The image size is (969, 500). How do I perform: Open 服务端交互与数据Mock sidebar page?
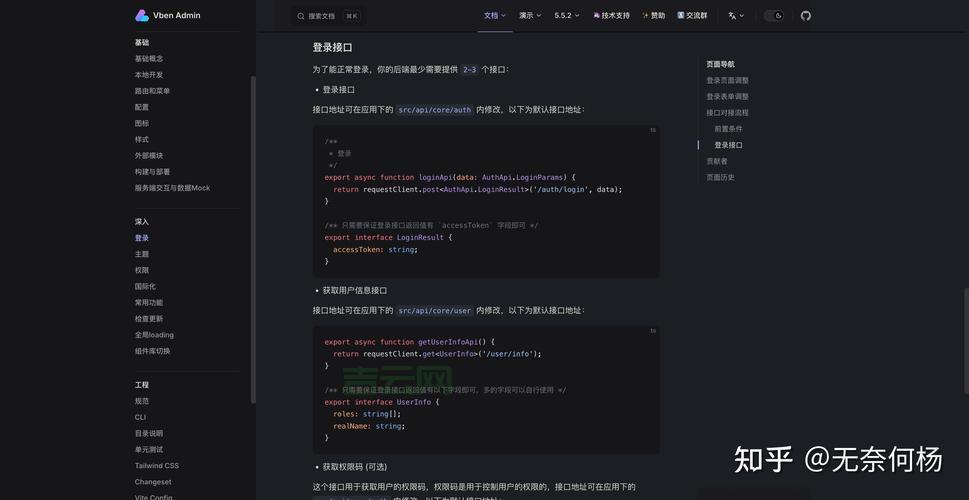(172, 188)
